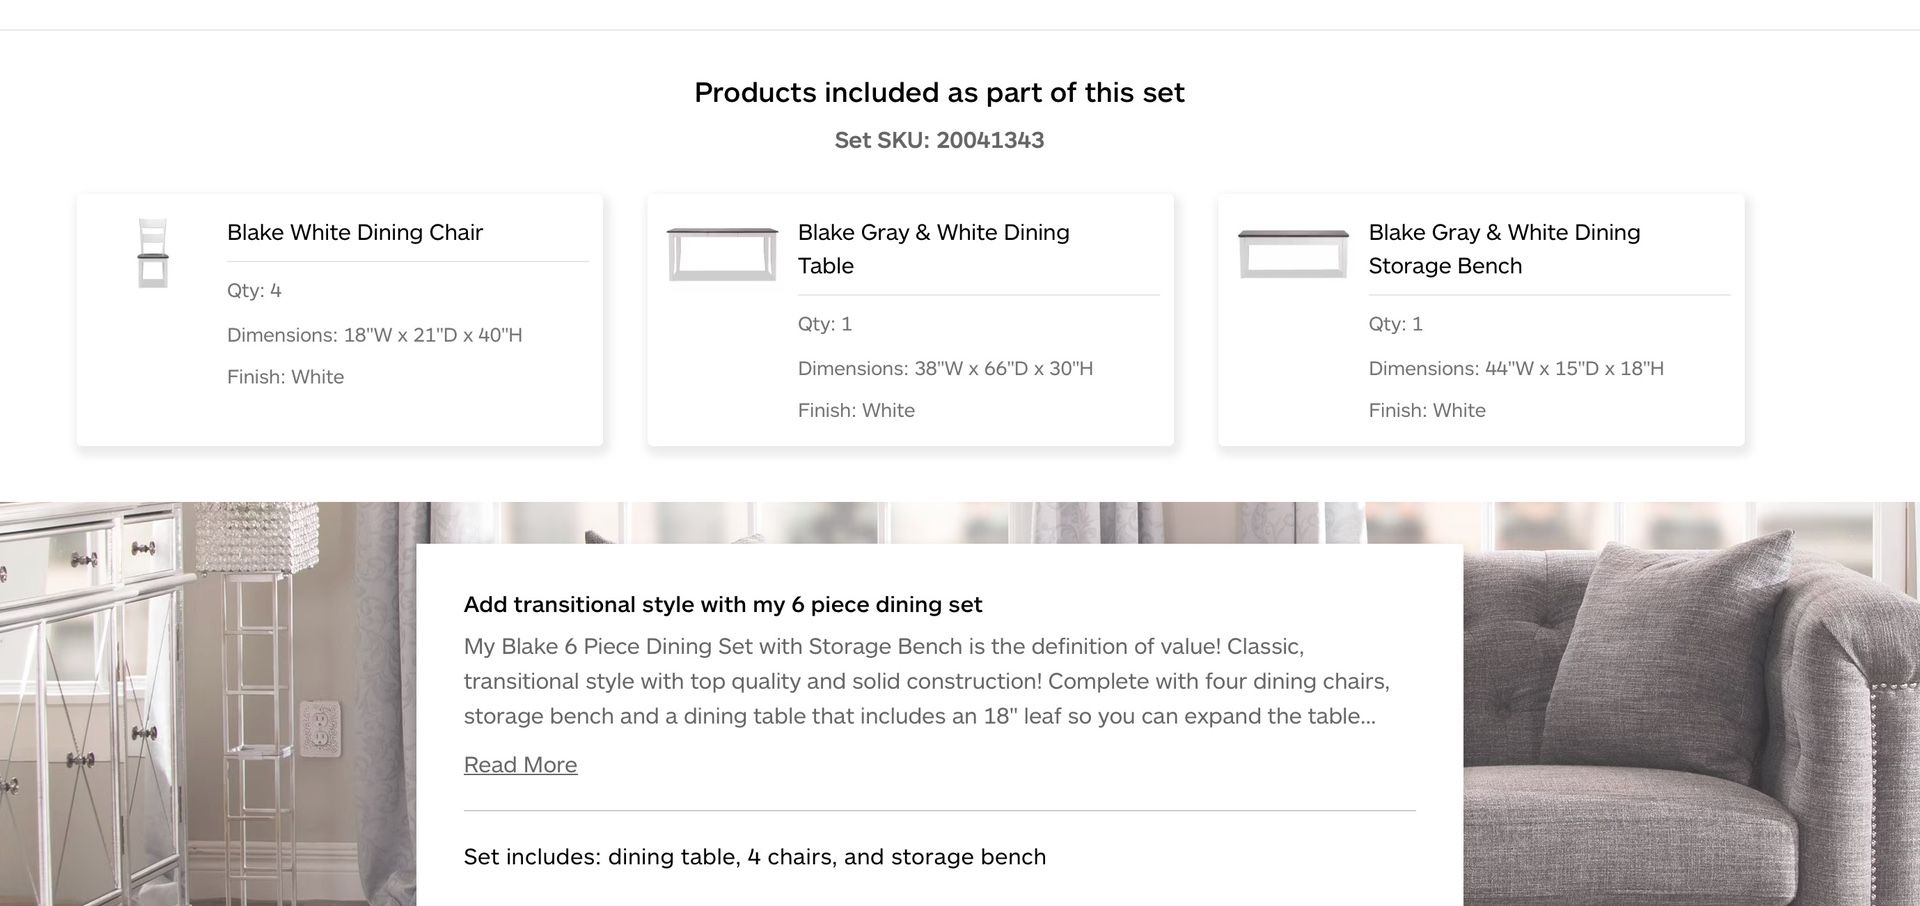The height and width of the screenshot is (906, 1920).
Task: Click the chair Qty: 4 line
Action: [254, 291]
